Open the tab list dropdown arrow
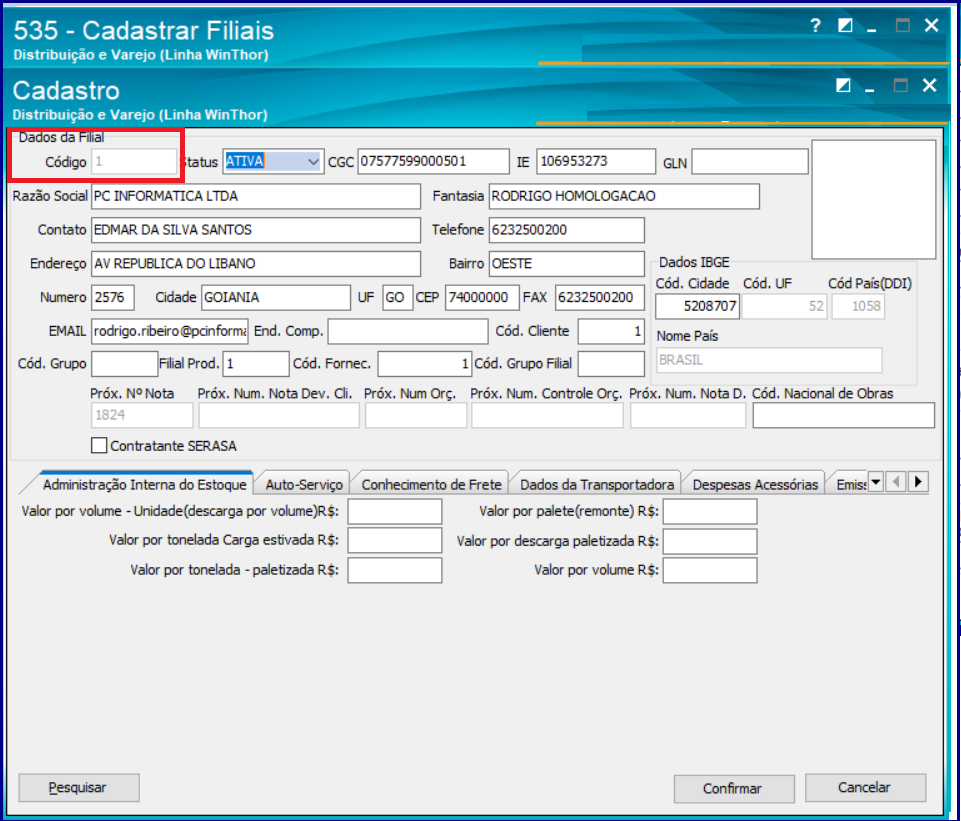Screen dimensions: 961x821 (876, 482)
